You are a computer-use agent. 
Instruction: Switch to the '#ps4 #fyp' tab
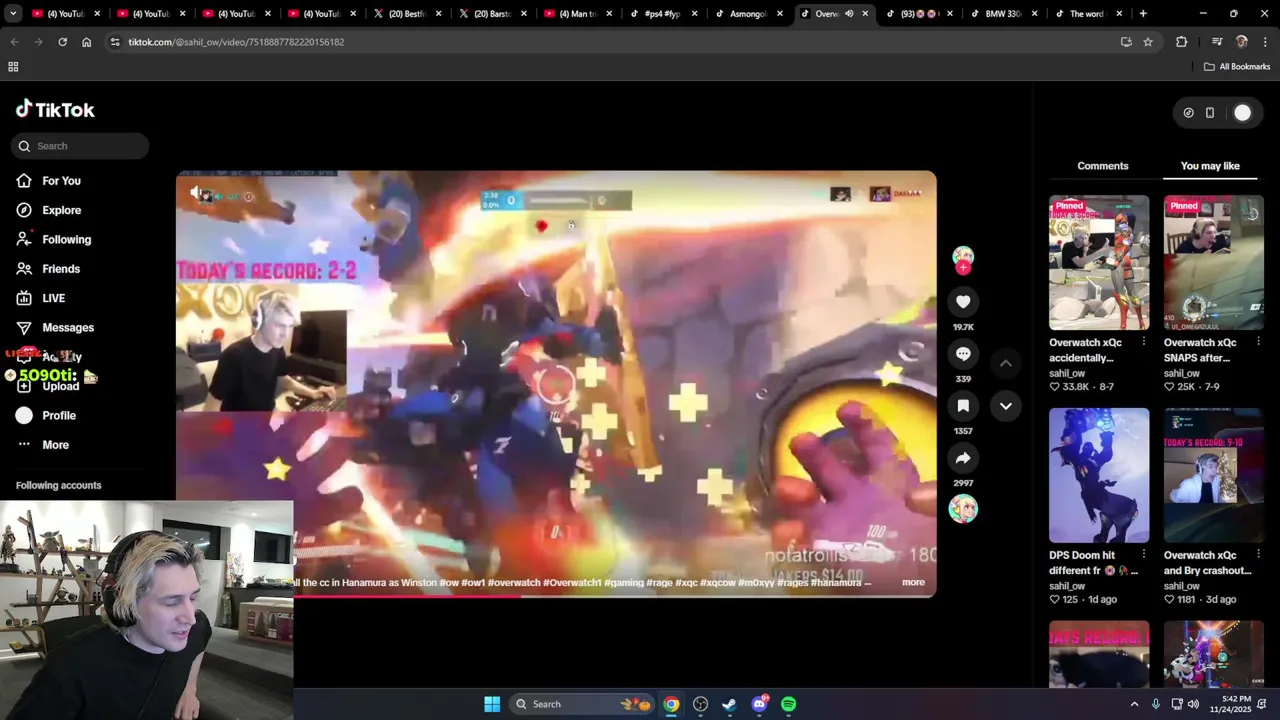click(663, 14)
